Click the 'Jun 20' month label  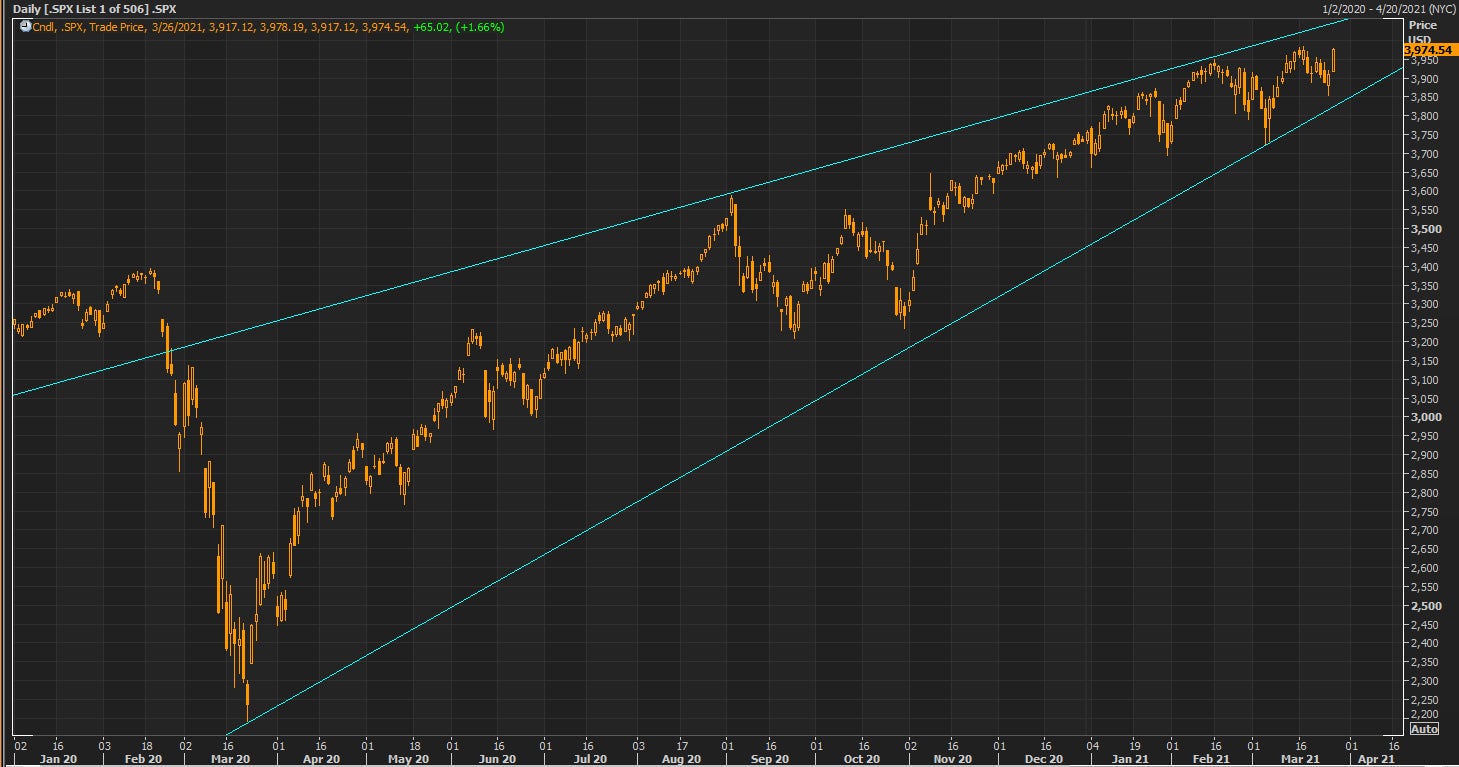coord(497,759)
